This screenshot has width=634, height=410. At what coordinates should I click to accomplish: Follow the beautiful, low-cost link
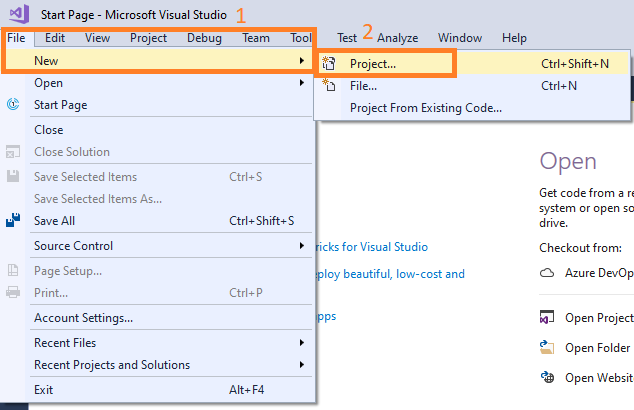(x=390, y=274)
